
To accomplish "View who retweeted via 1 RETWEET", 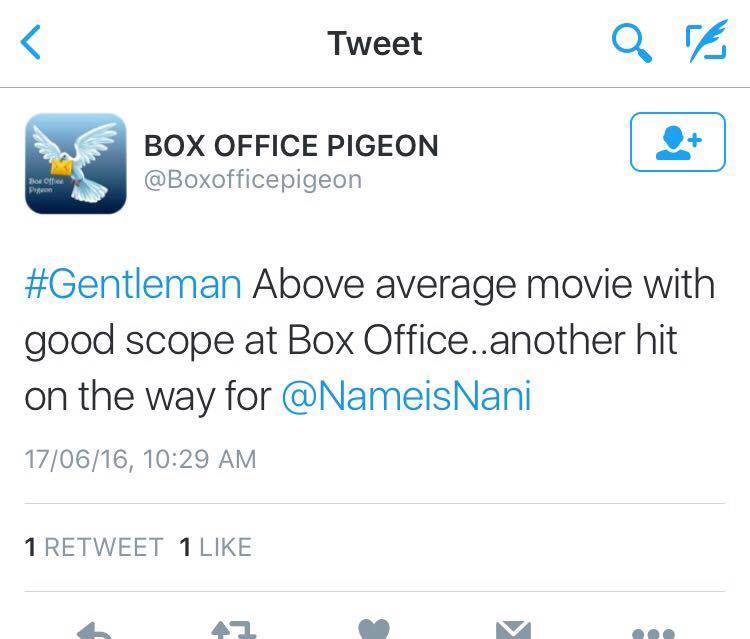I will pyautogui.click(x=94, y=547).
